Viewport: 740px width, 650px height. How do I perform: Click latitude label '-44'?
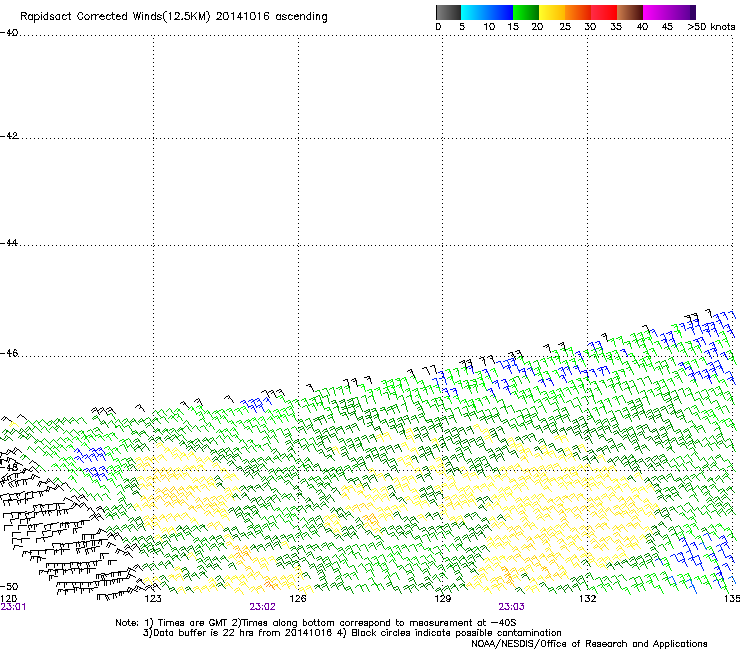(x=9, y=243)
